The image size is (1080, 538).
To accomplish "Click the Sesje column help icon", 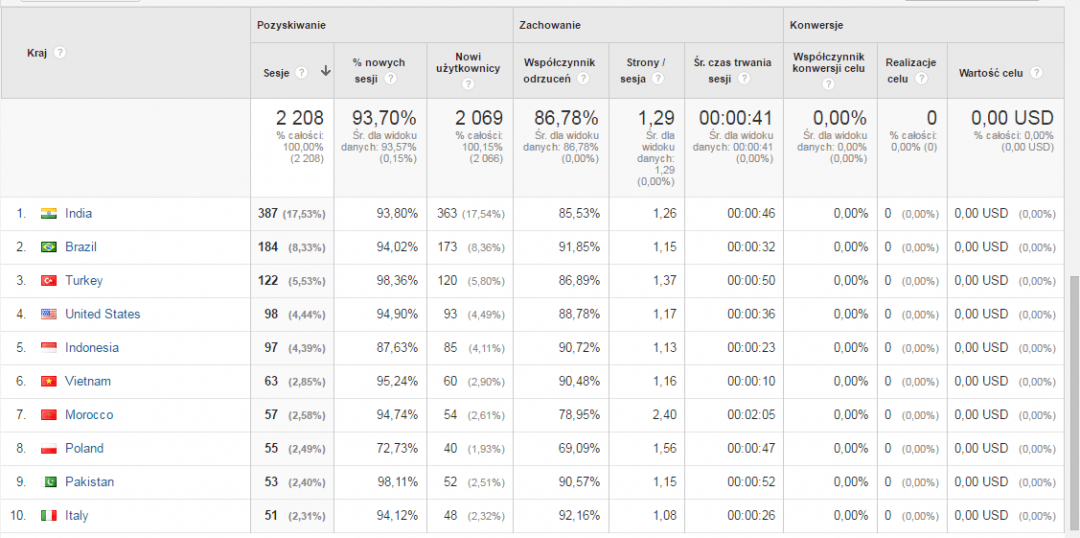I will tap(300, 71).
